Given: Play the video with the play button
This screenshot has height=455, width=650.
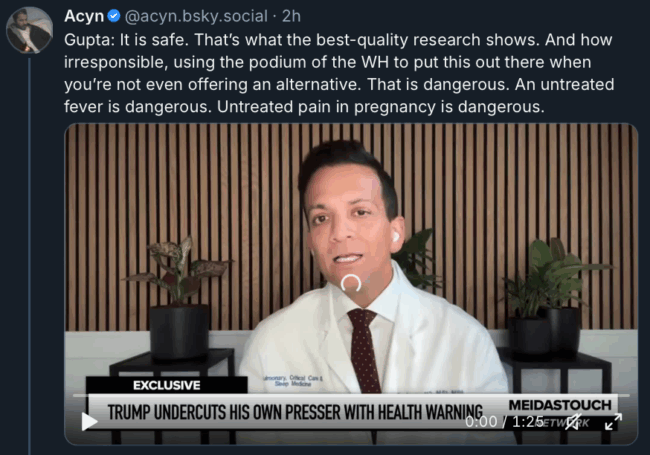Looking at the screenshot, I should point(89,421).
